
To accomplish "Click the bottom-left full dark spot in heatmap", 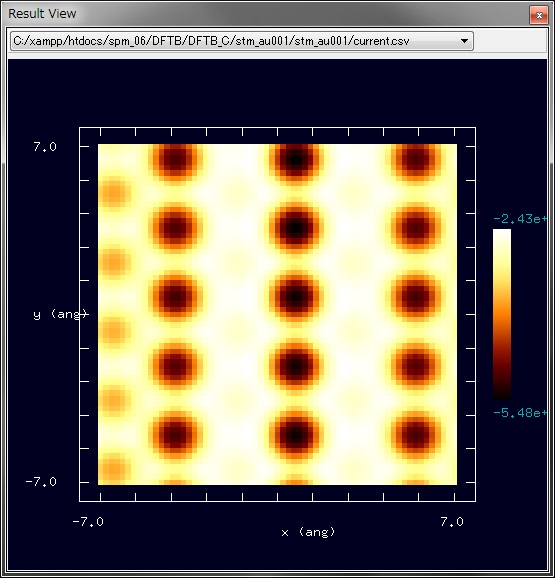I will (x=175, y=434).
